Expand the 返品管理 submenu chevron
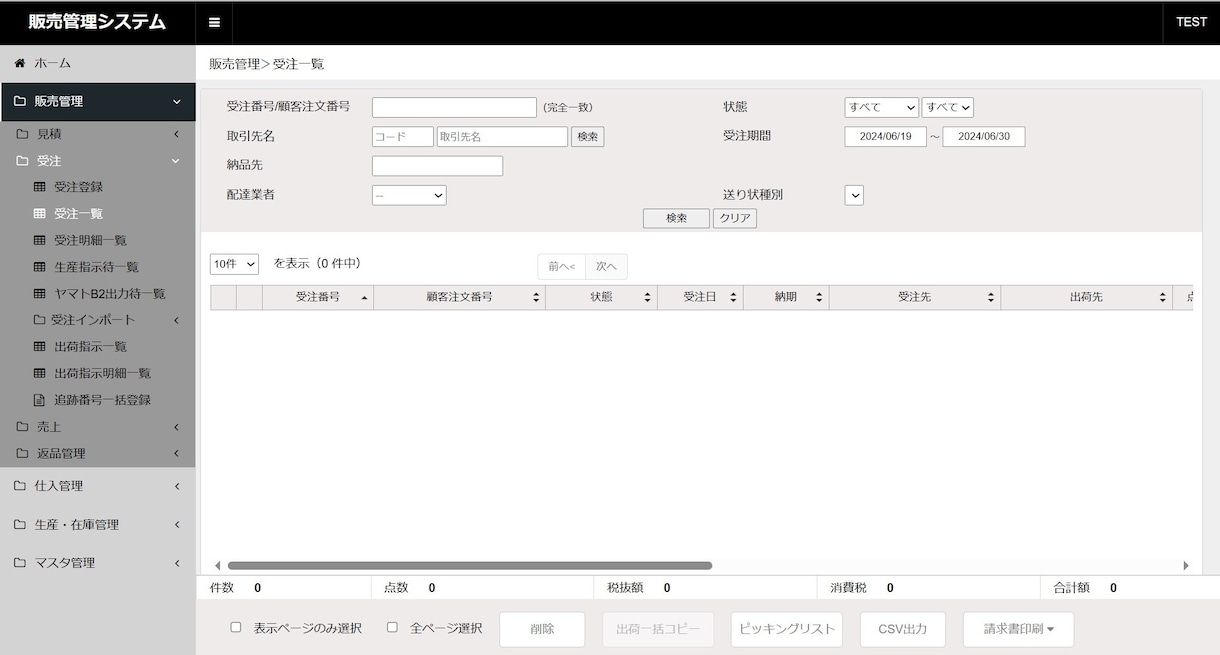 [177, 453]
